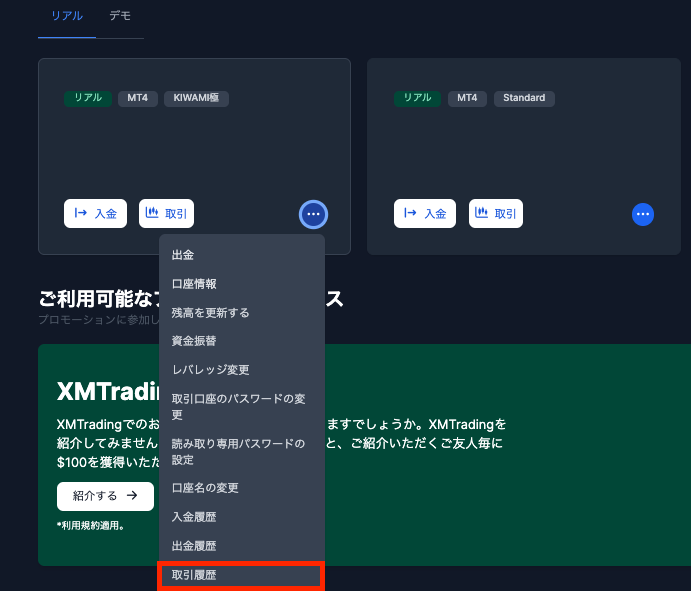Open three-dot menu on Standard account card
This screenshot has height=591, width=691.
pyautogui.click(x=643, y=214)
